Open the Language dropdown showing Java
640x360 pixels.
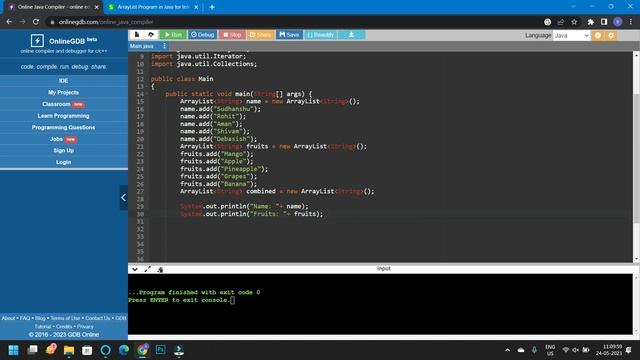click(x=571, y=36)
